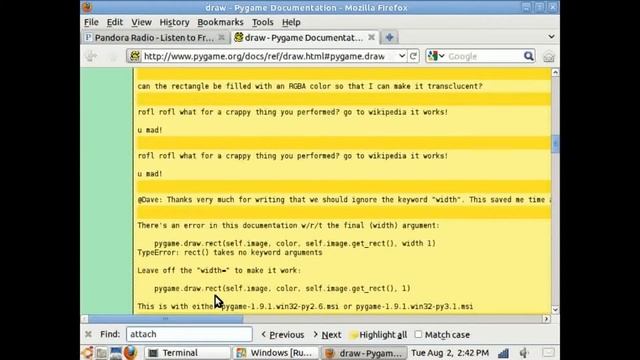640x360 pixels.
Task: Open a new tab with plus button
Action: pyautogui.click(x=389, y=37)
